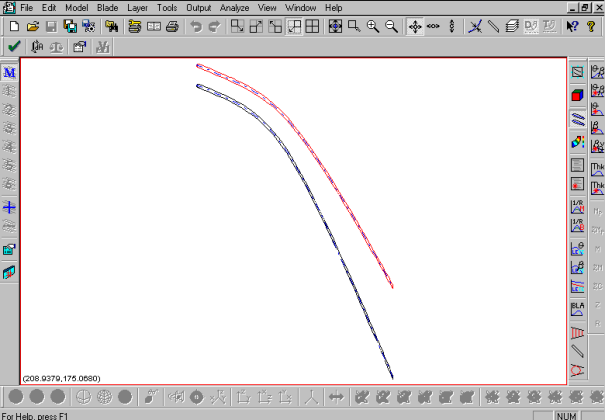The image size is (605, 420).
Task: Click the fit view to window icon
Action: point(335,26)
